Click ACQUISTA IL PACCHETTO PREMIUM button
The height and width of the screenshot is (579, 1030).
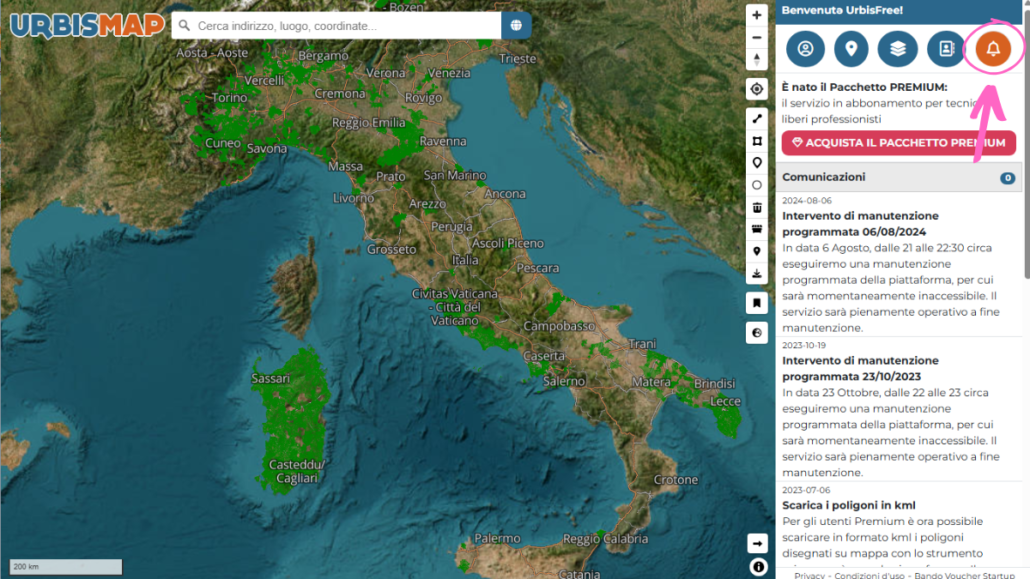coord(899,143)
